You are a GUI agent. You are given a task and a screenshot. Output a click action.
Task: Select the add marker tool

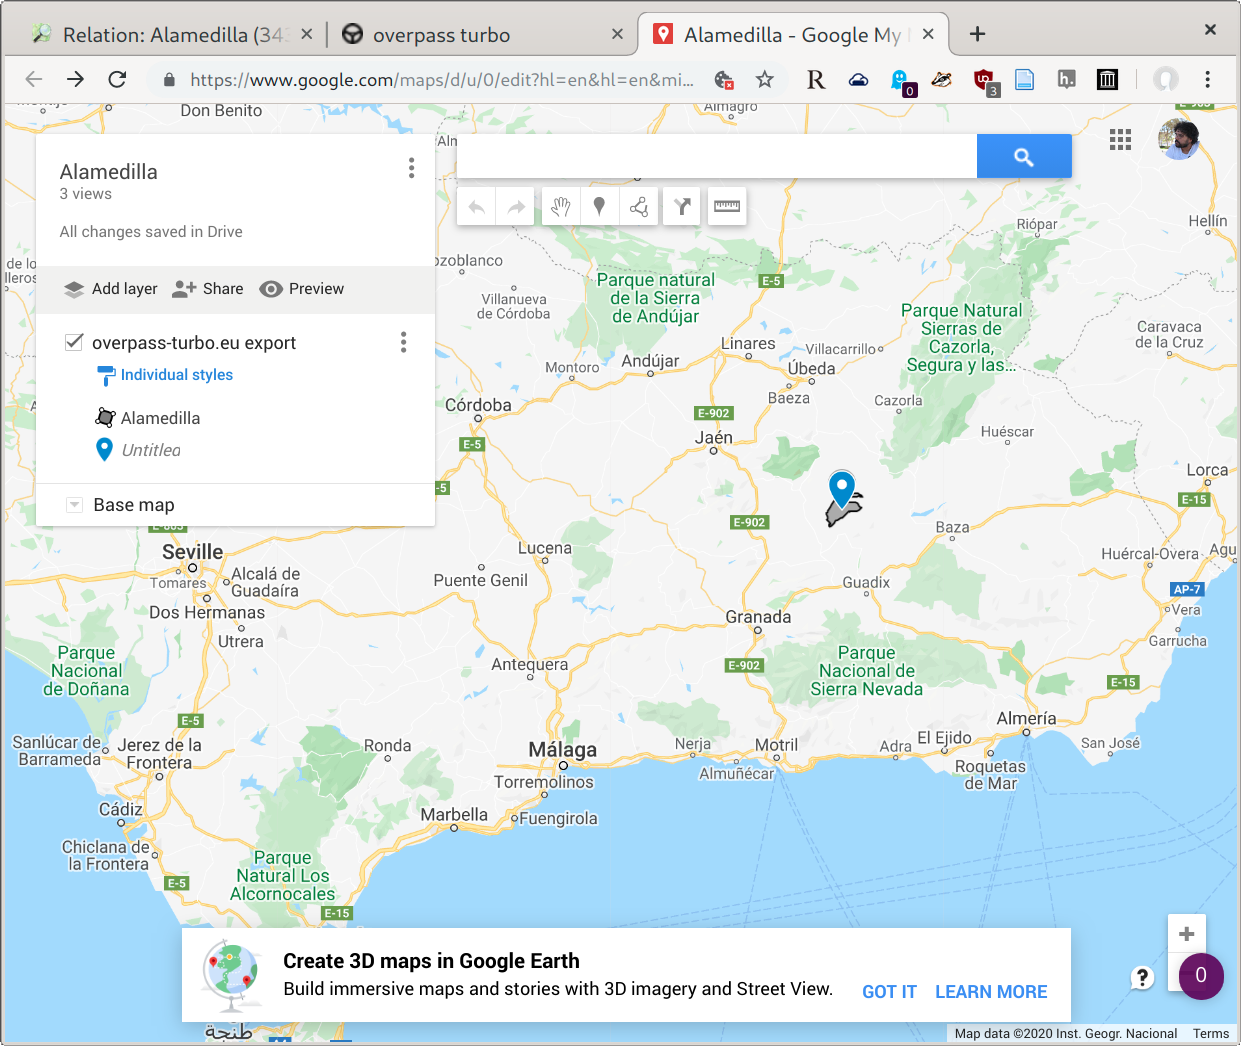coord(599,207)
